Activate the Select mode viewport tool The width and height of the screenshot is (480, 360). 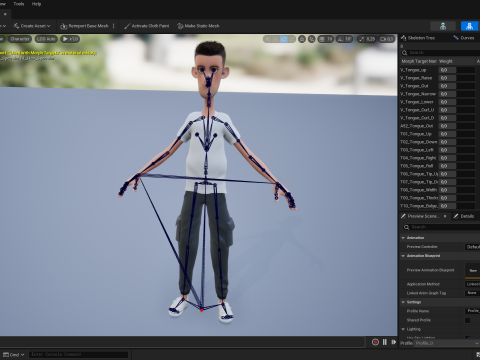coord(268,39)
